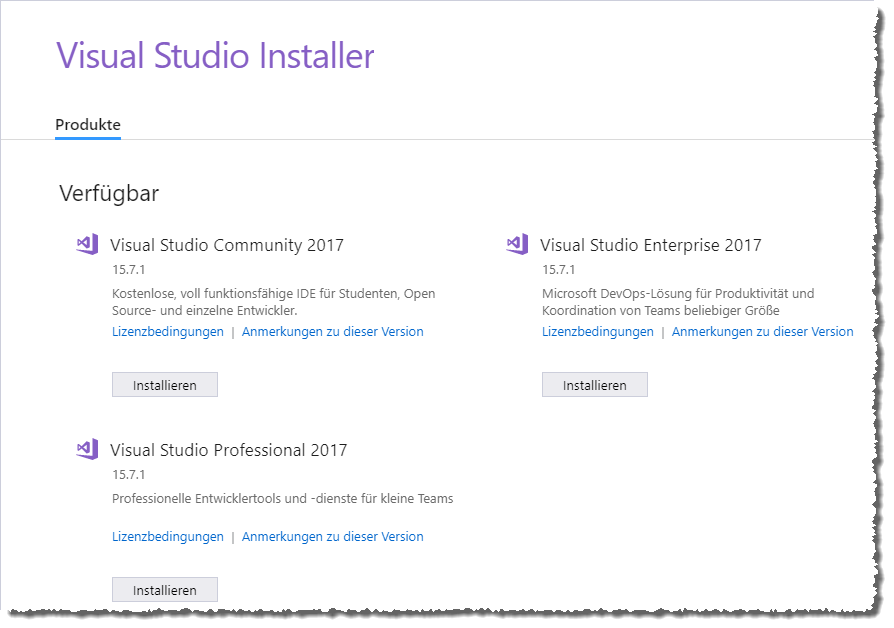The image size is (894, 628).
Task: Install Visual Studio Professional 2017
Action: [x=164, y=589]
